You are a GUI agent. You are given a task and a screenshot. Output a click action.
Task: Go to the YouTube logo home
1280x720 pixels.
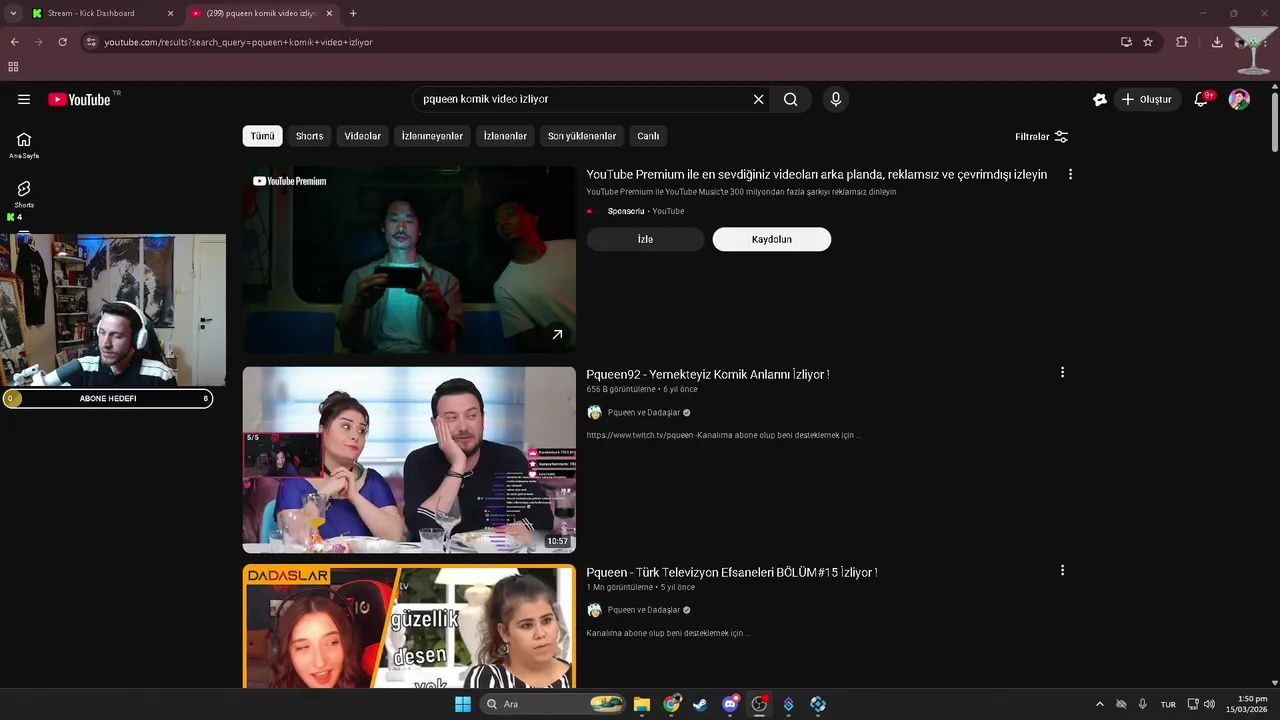click(x=79, y=99)
